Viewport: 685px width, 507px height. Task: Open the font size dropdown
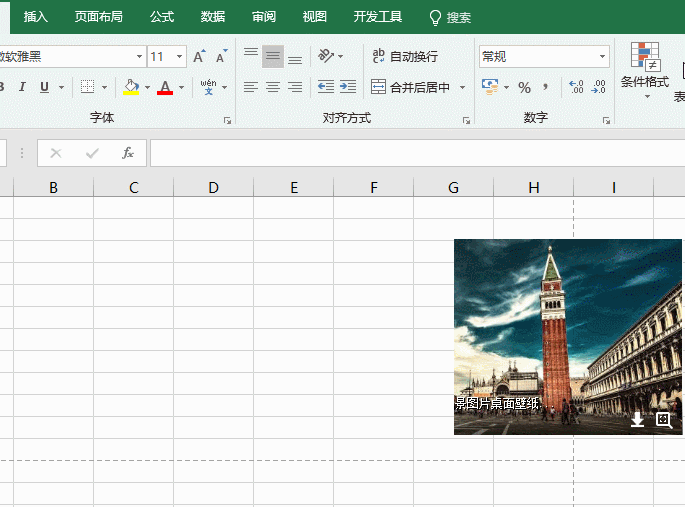[180, 56]
